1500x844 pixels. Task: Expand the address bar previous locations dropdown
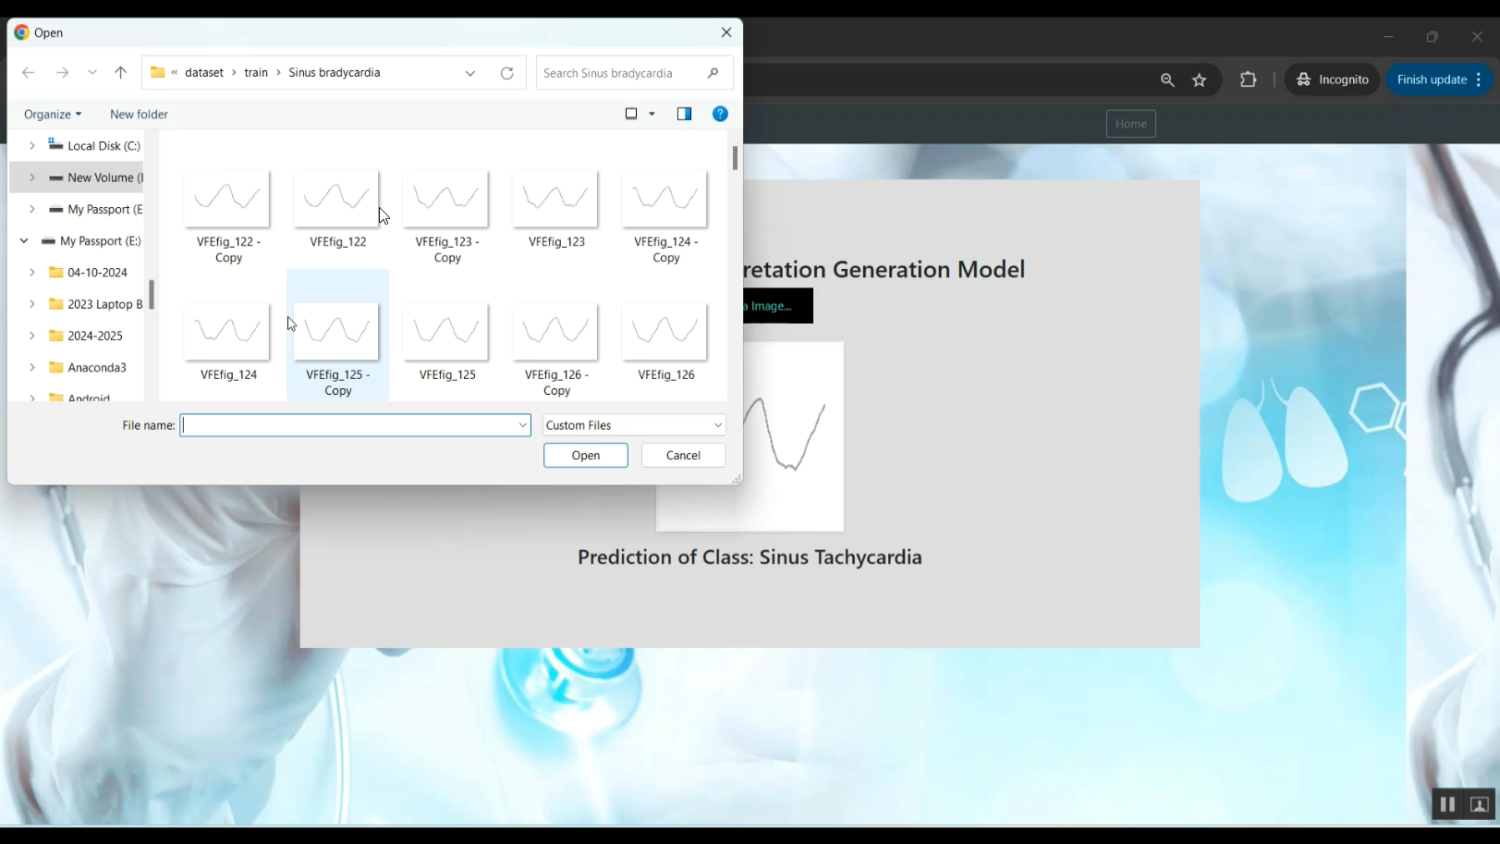pyautogui.click(x=470, y=73)
